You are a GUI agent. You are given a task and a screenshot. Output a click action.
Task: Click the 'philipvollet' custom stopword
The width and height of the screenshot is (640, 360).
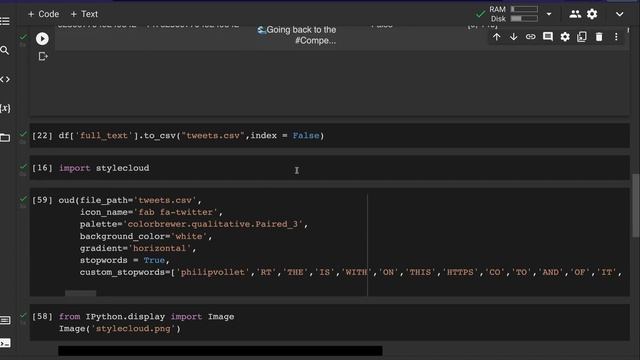point(212,272)
